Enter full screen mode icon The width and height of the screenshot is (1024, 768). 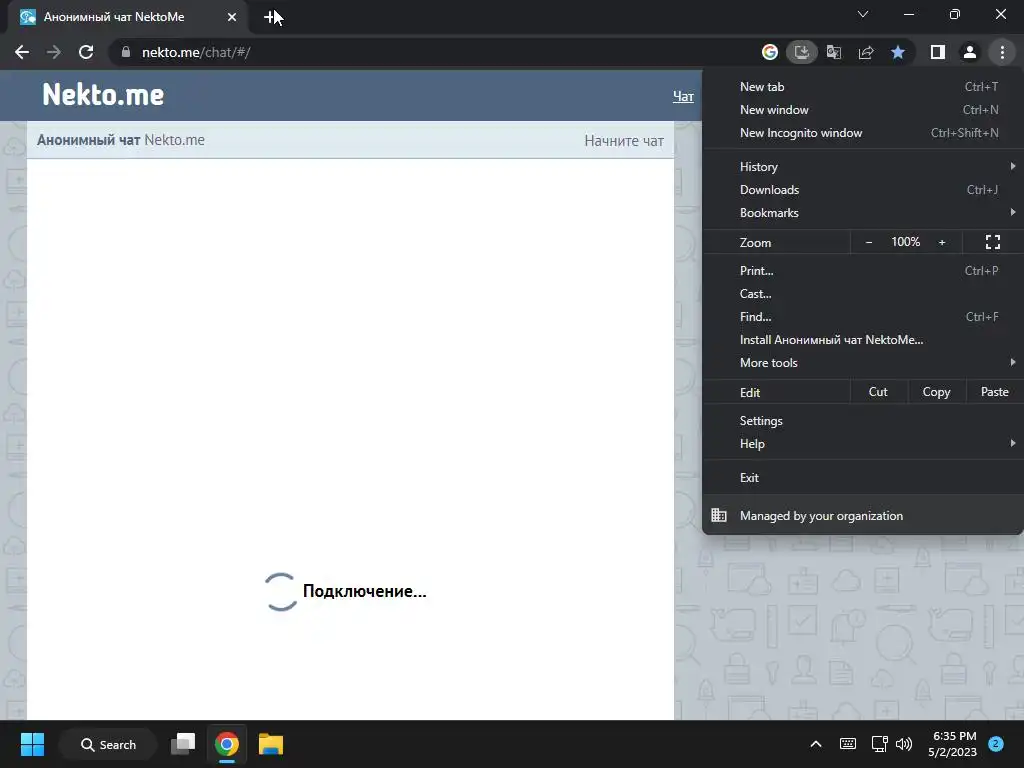[x=993, y=242]
